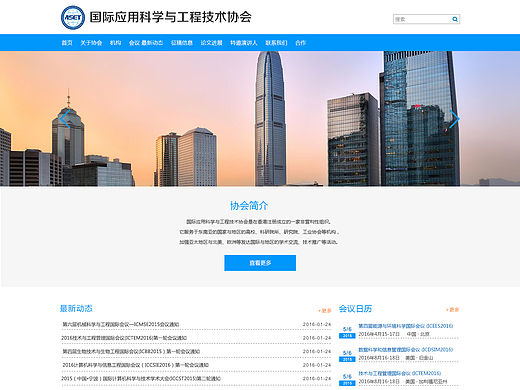Open the 合作 menu item
This screenshot has height=390, width=520.
click(x=300, y=43)
